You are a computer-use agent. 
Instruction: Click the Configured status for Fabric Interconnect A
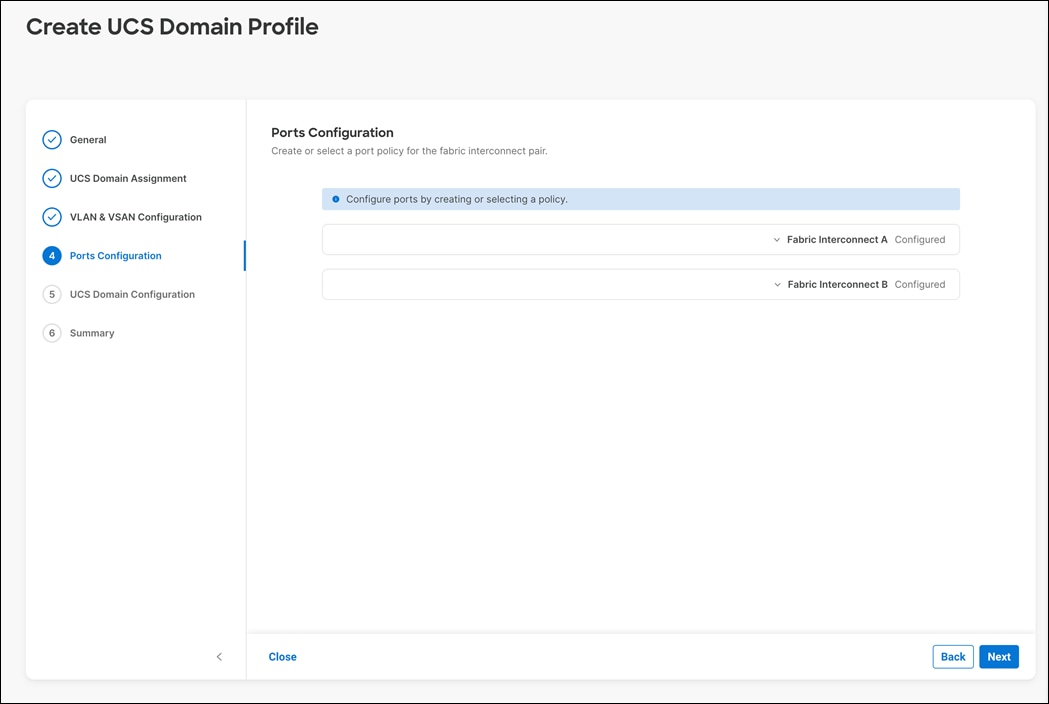(920, 239)
